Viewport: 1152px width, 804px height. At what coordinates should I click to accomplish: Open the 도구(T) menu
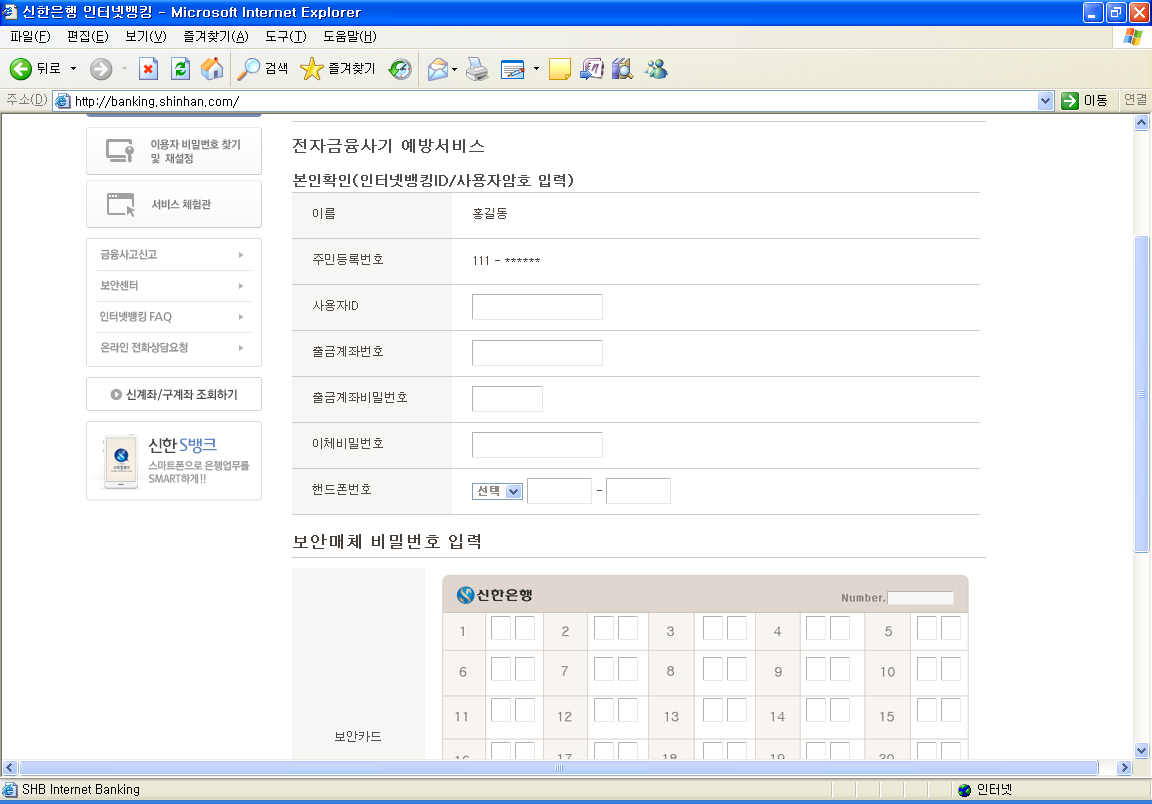[x=286, y=37]
